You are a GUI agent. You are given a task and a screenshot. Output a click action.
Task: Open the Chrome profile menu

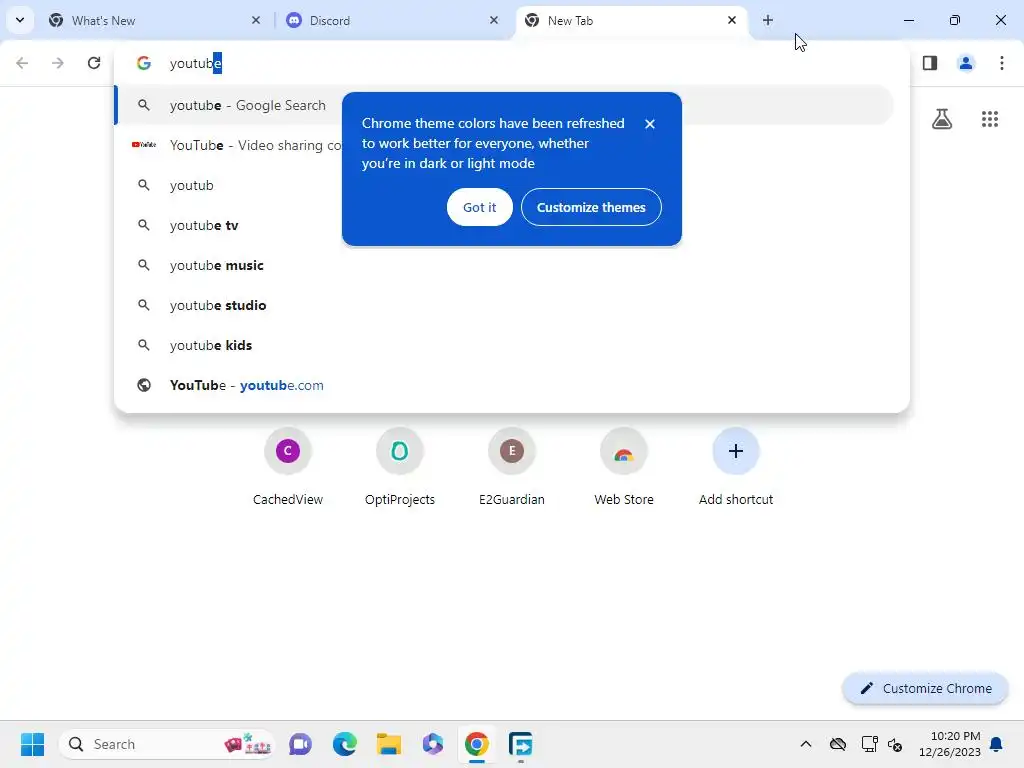(x=965, y=63)
